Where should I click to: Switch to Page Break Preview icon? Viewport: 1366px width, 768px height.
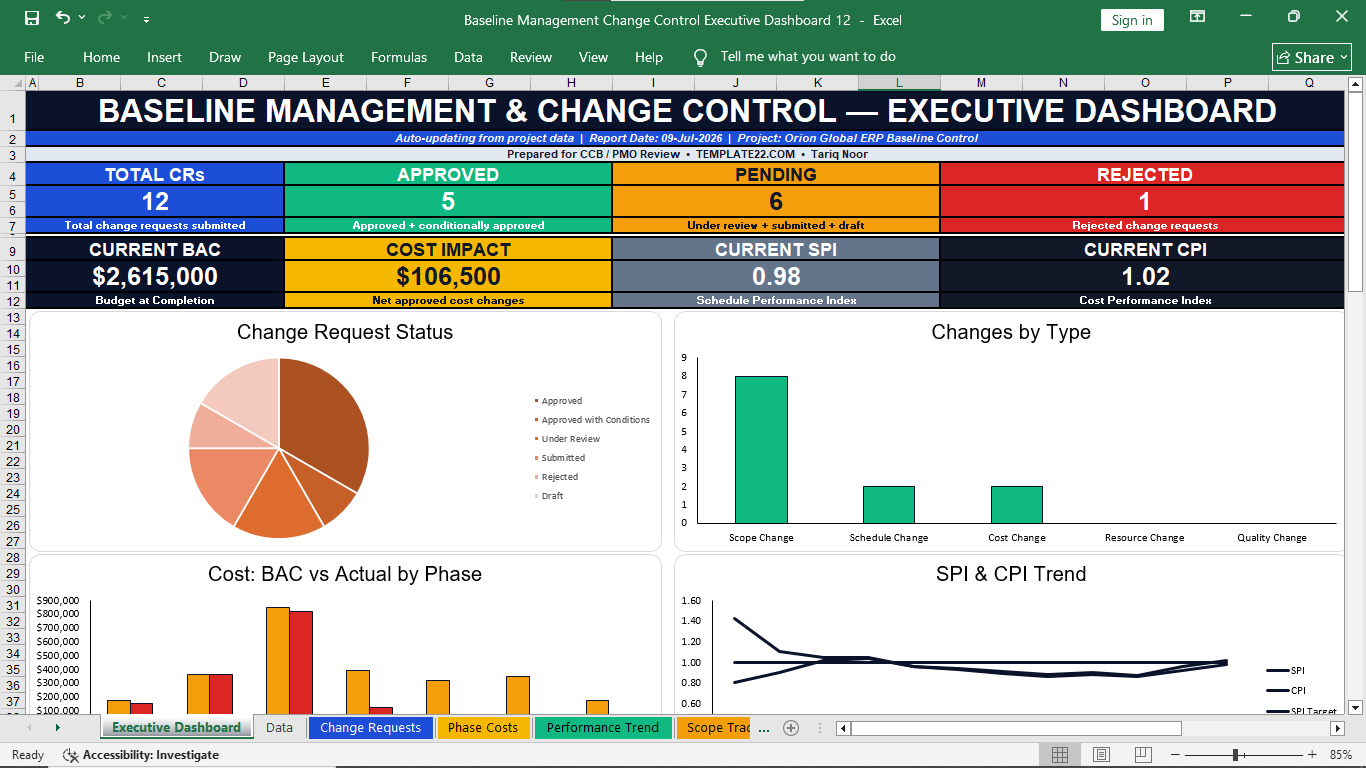click(x=1142, y=755)
